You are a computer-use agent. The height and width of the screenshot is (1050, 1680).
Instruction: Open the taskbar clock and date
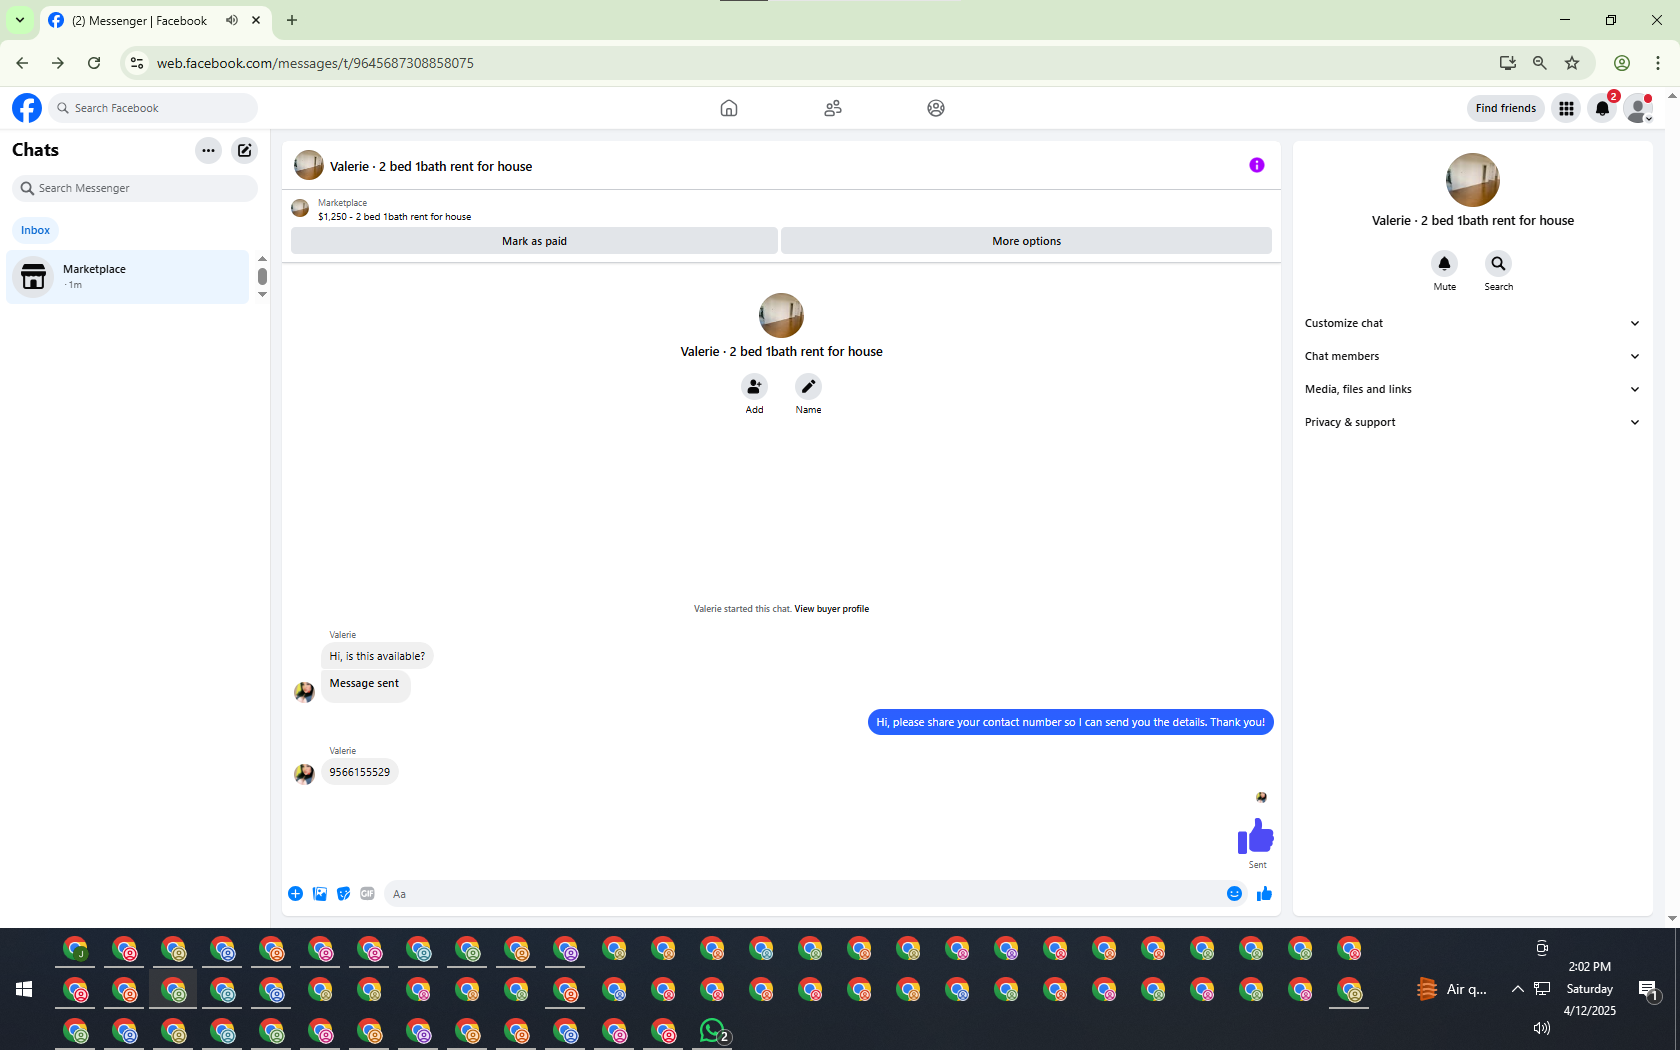pos(1590,989)
